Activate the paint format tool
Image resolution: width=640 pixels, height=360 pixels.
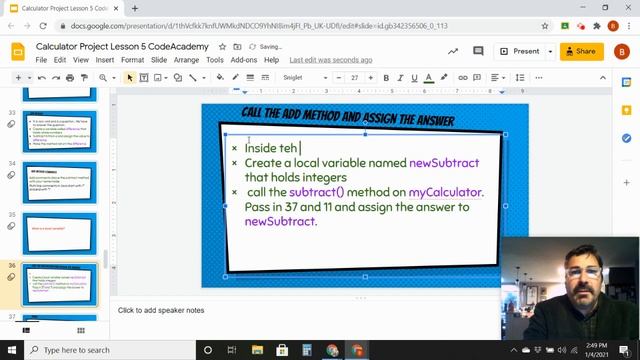coord(84,78)
